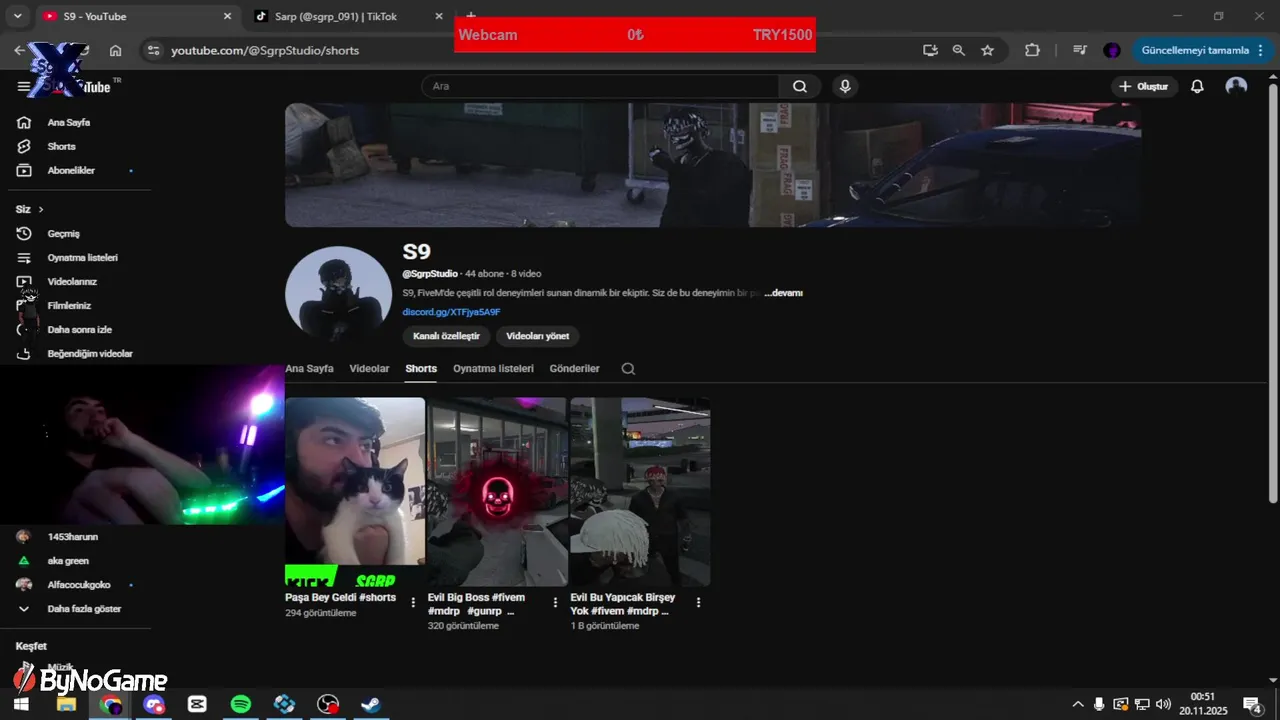Click Kanalı özelleştir button
Viewport: 1280px width, 720px height.
(446, 336)
